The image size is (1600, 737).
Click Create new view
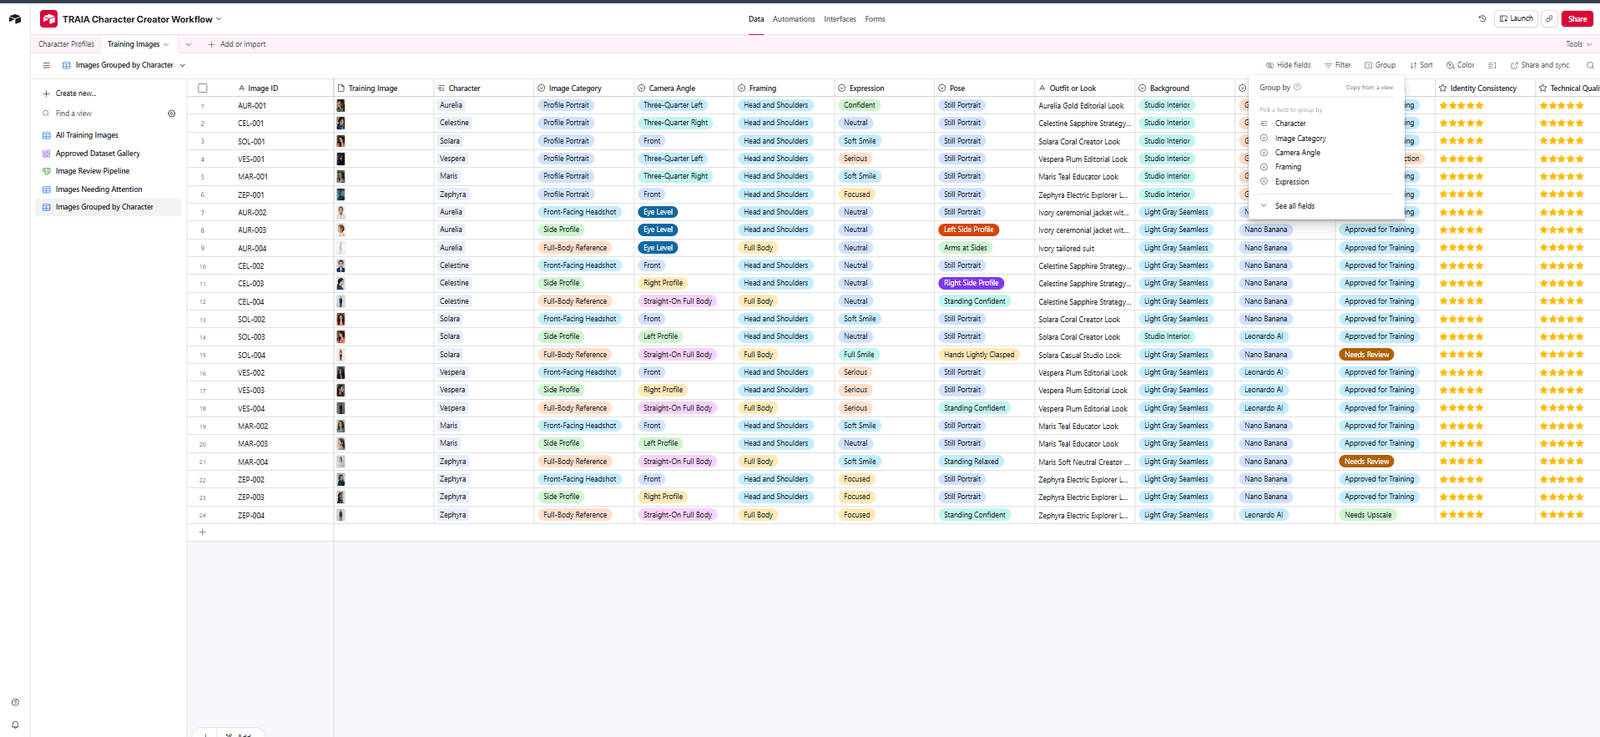69,93
